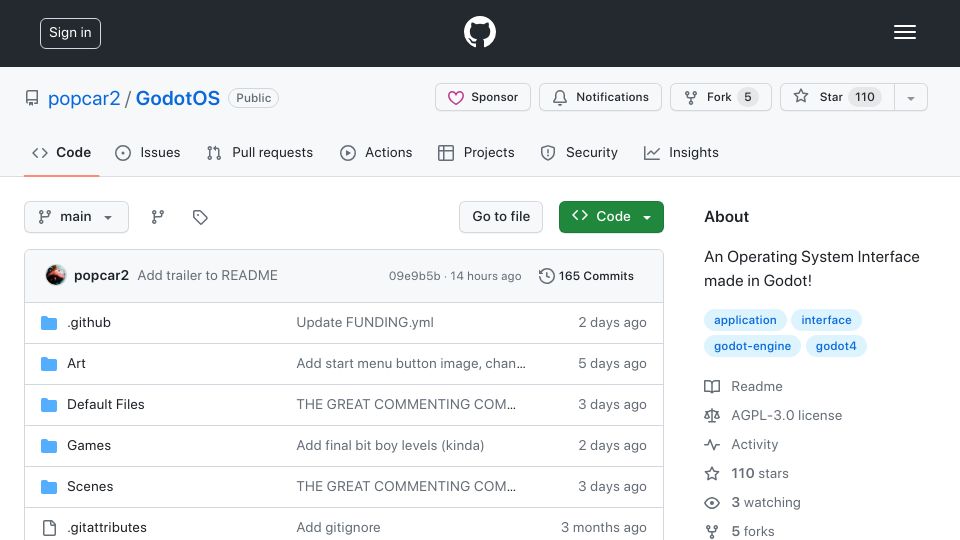Open the hamburger navigation menu
960x540 pixels.
tap(904, 32)
